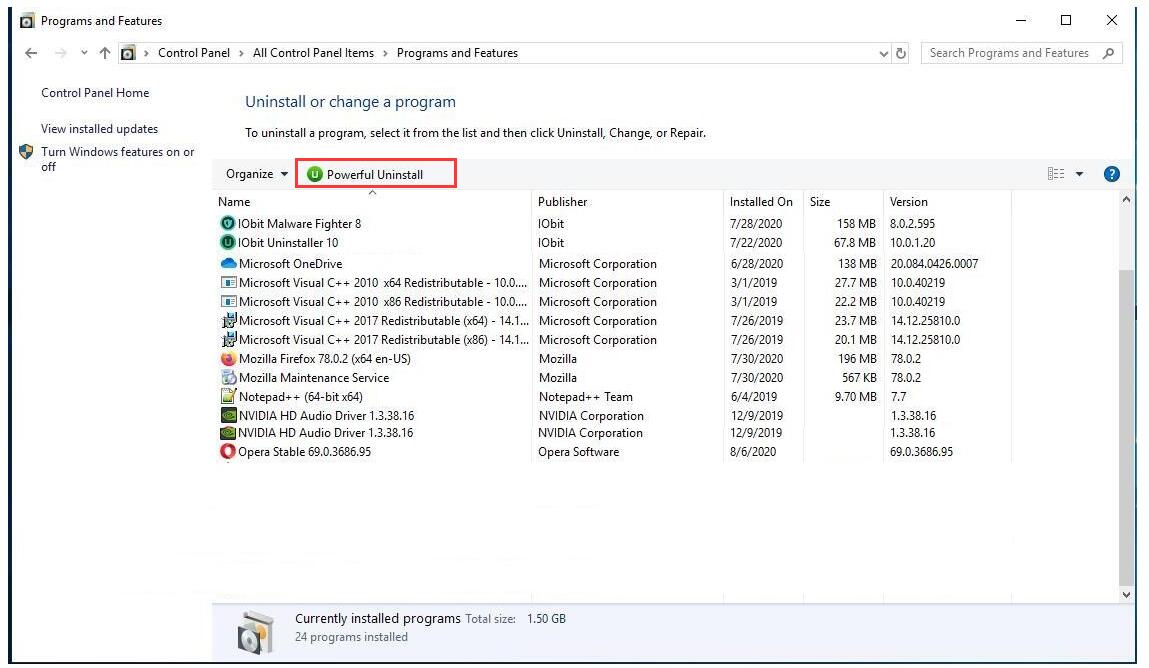The image size is (1149, 668).
Task: Click the Programs and Features breadcrumb
Action: (457, 53)
